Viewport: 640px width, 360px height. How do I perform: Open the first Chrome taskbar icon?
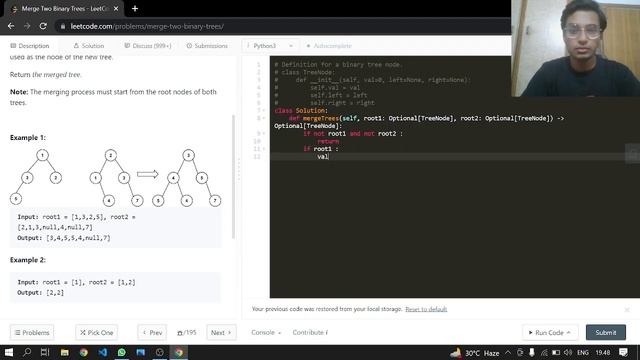point(84,352)
